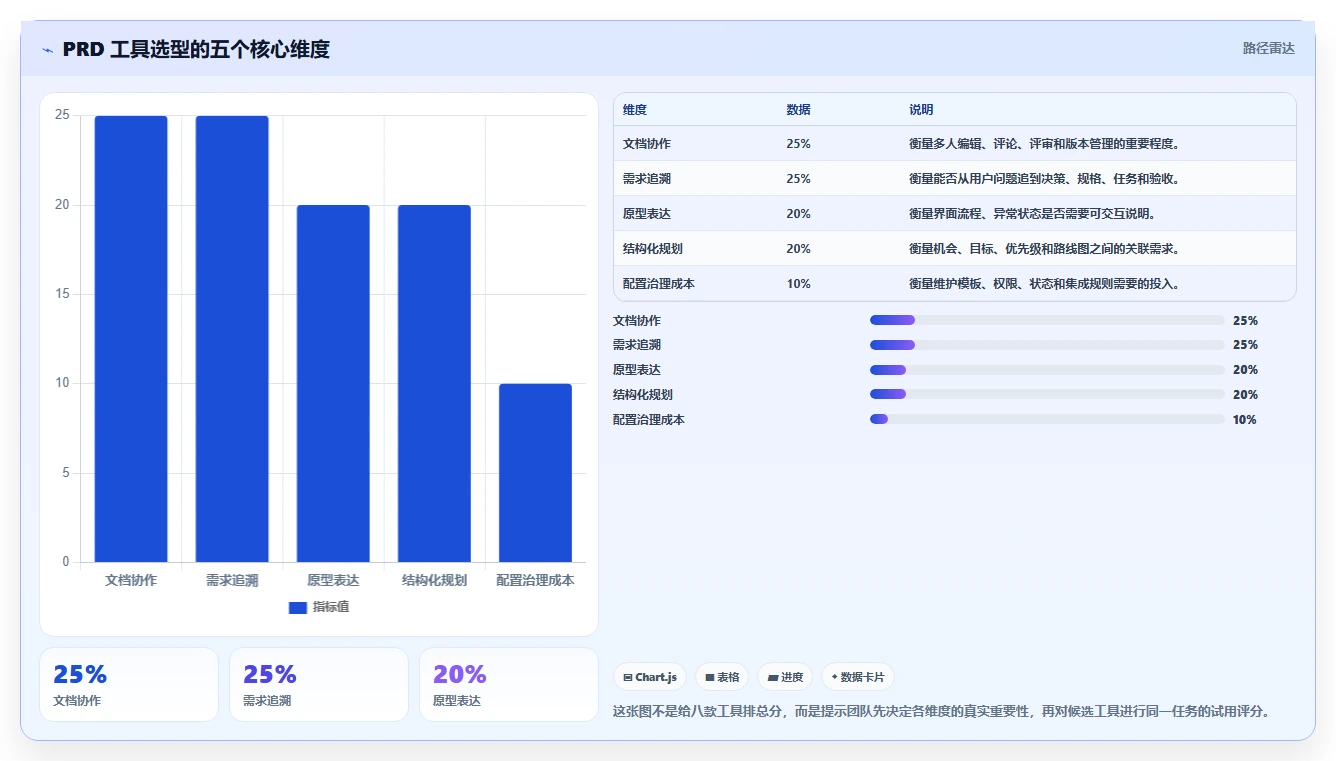Click the 配置治理成本 cell in table
The image size is (1336, 761).
(x=659, y=284)
